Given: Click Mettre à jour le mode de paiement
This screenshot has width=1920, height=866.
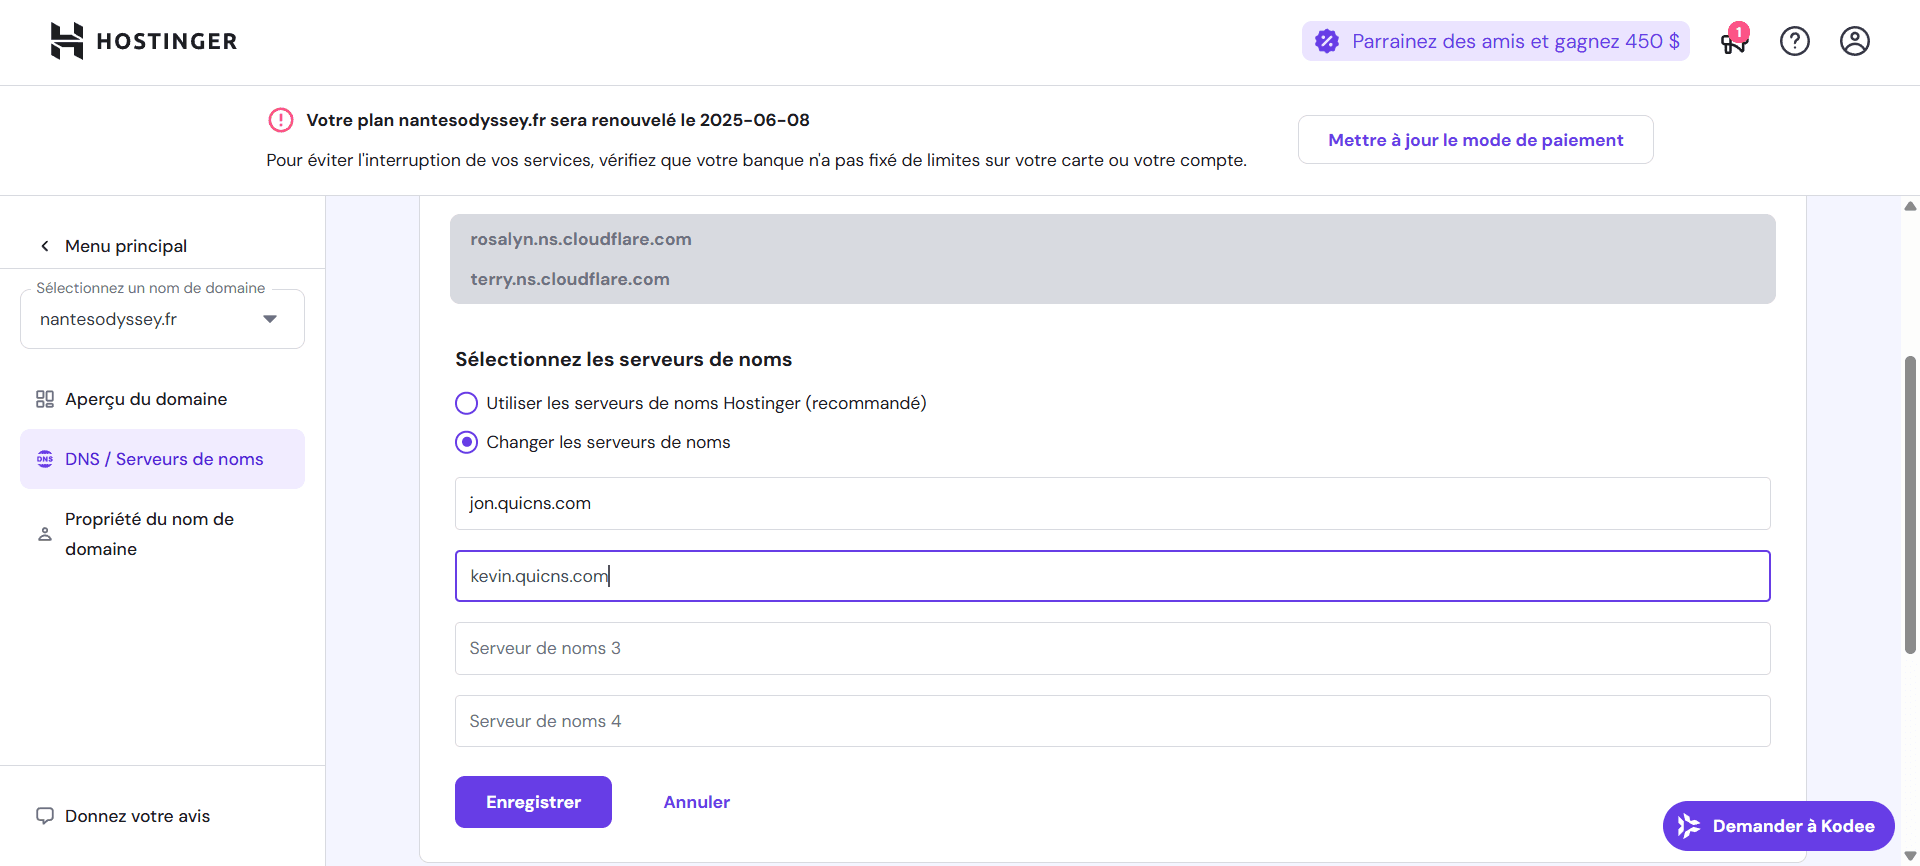Looking at the screenshot, I should point(1475,140).
